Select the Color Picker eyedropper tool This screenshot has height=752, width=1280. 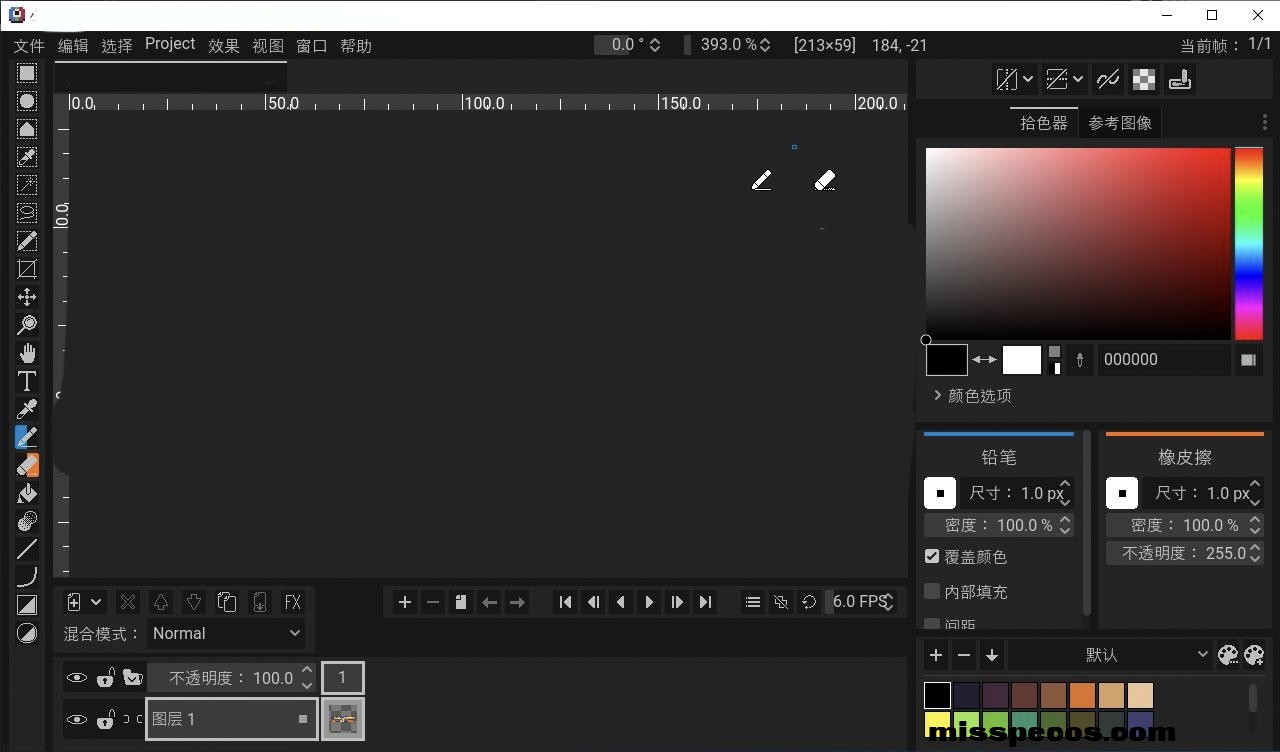(x=27, y=409)
